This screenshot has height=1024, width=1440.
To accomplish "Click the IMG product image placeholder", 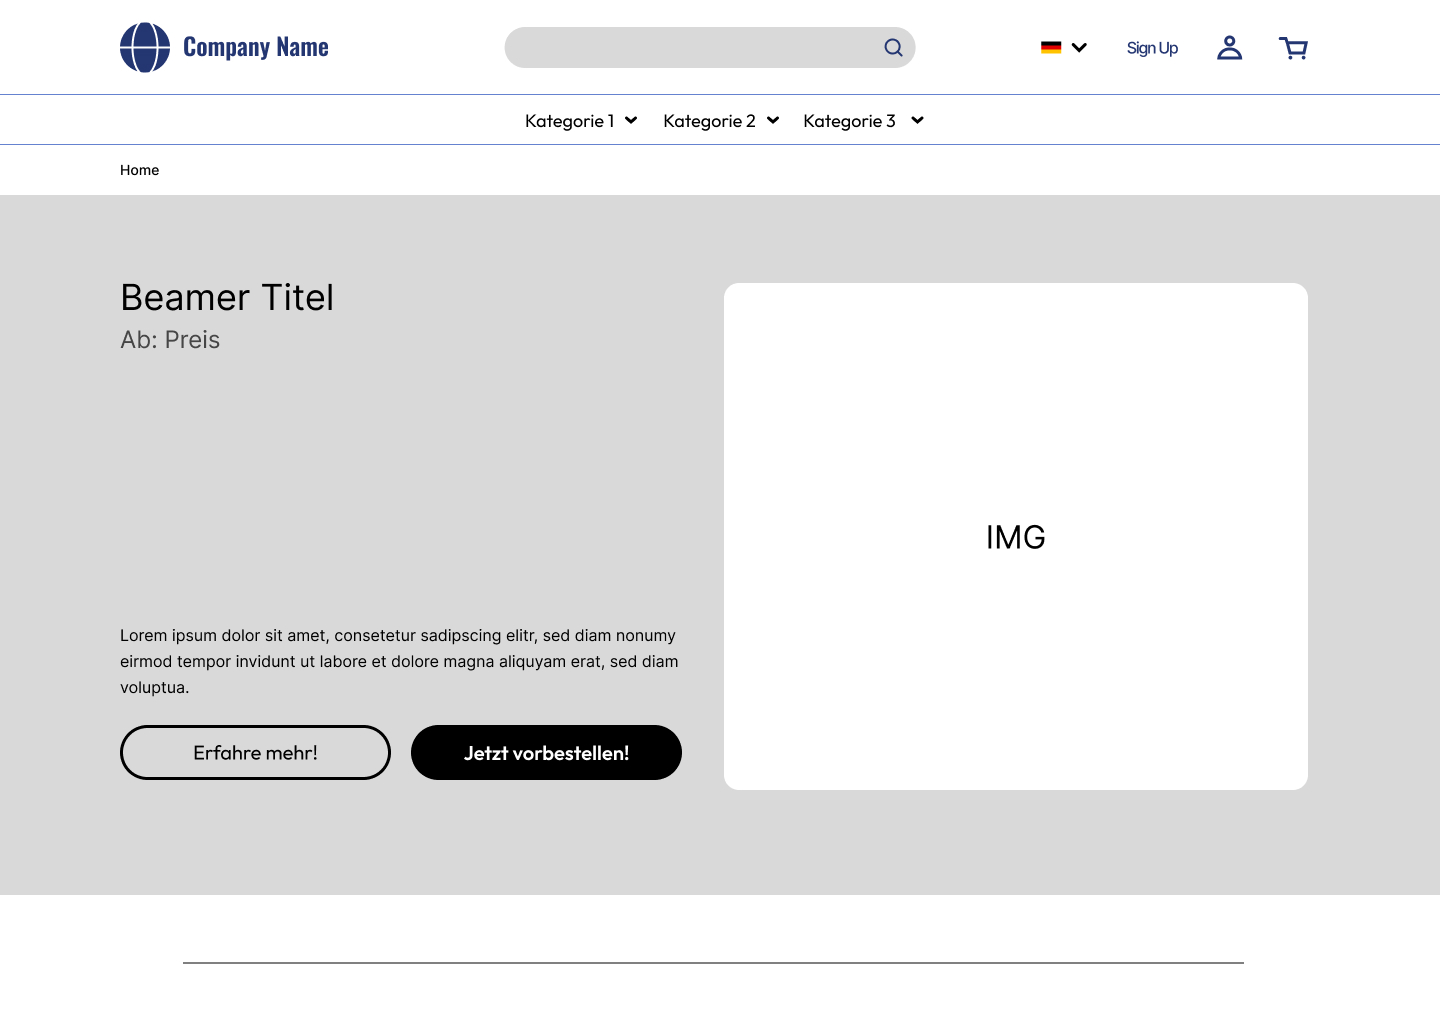I will click(x=1015, y=536).
